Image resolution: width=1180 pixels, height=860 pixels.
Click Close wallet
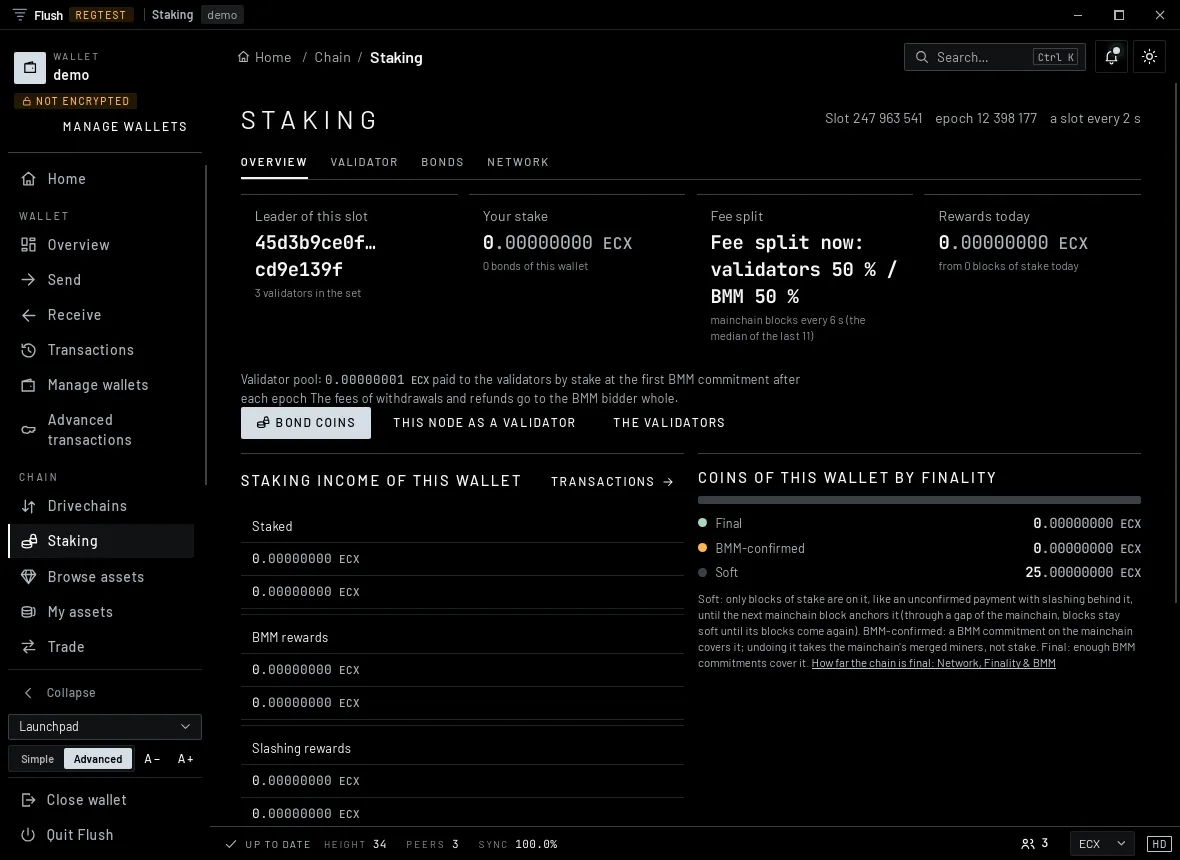tap(105, 800)
